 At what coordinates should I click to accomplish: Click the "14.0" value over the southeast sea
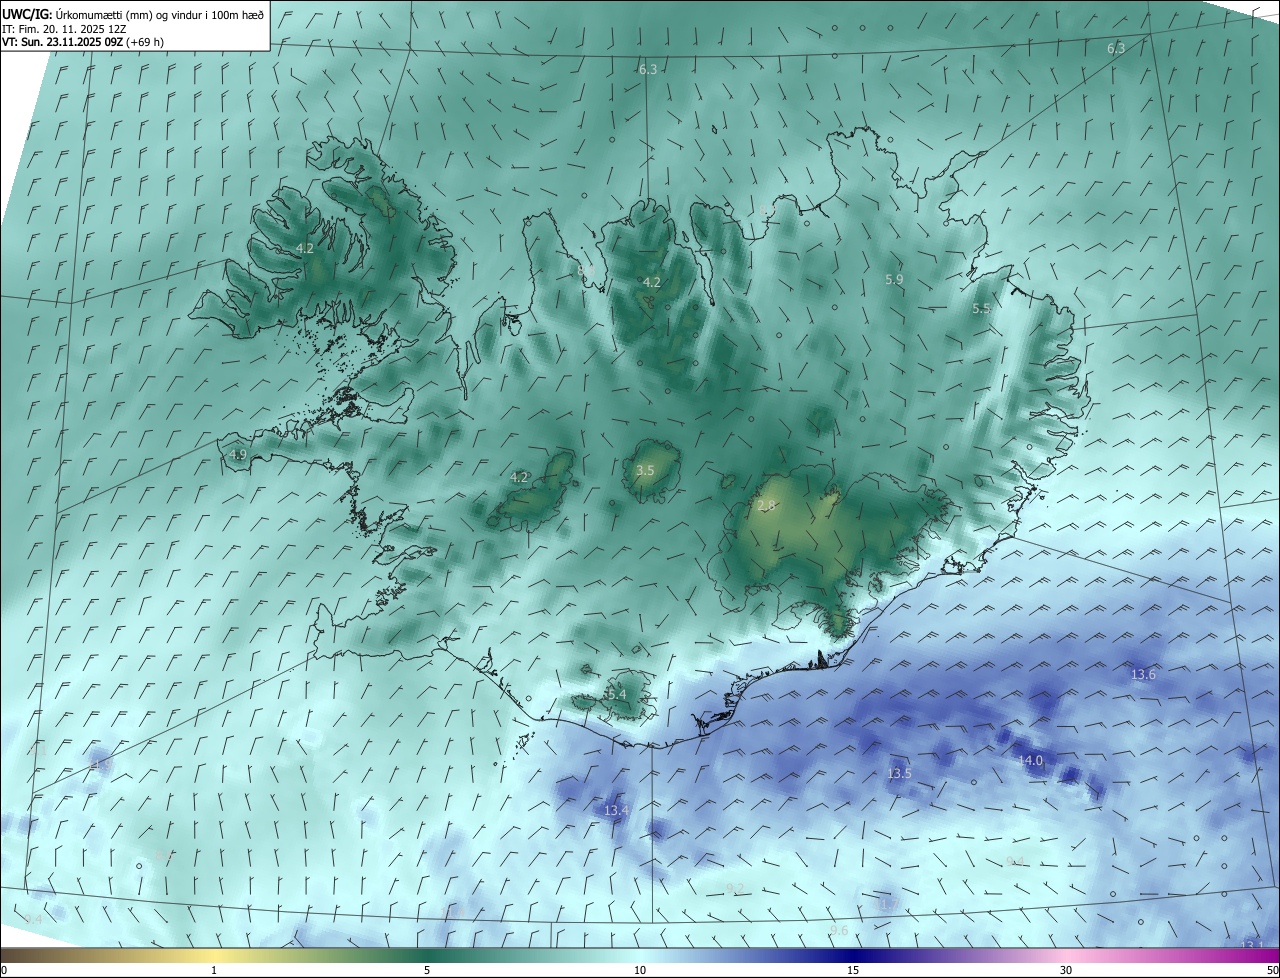[1030, 761]
